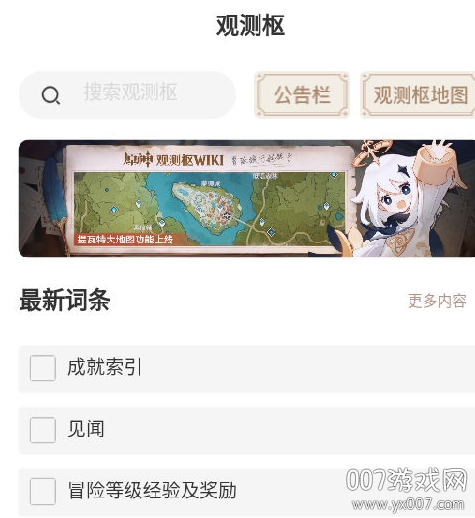Click the magnifier search icon
This screenshot has width=475, height=518.
pyautogui.click(x=51, y=95)
